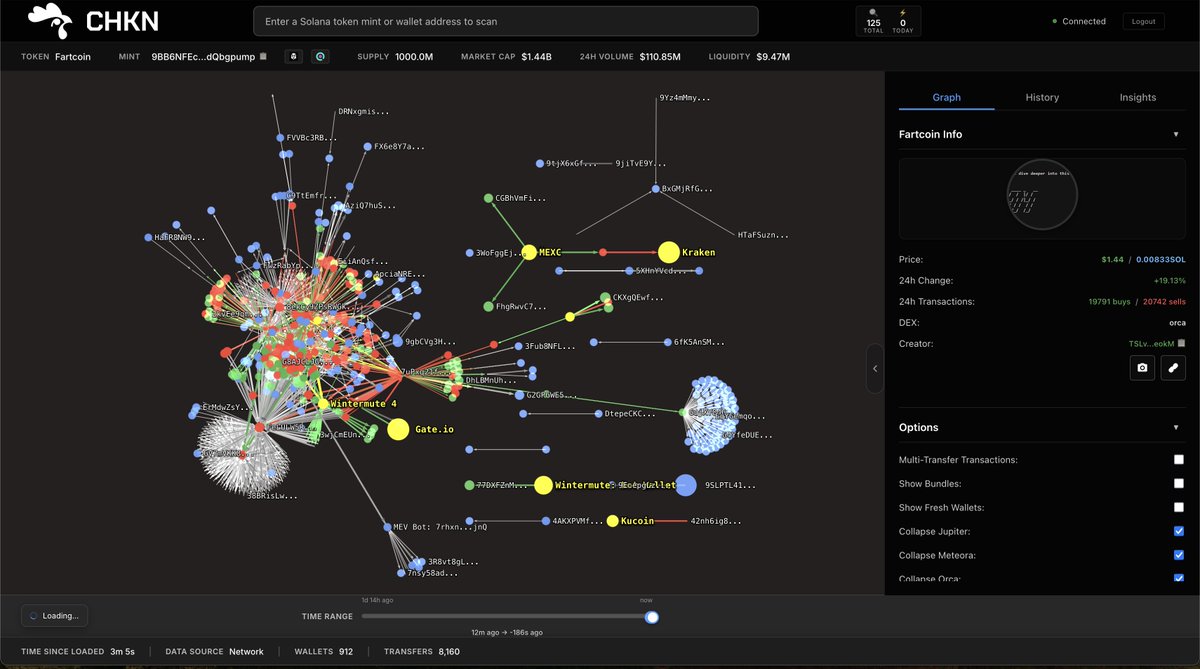Viewport: 1200px width, 669px height.
Task: Click the CHKN rooster logo
Action: 50,20
